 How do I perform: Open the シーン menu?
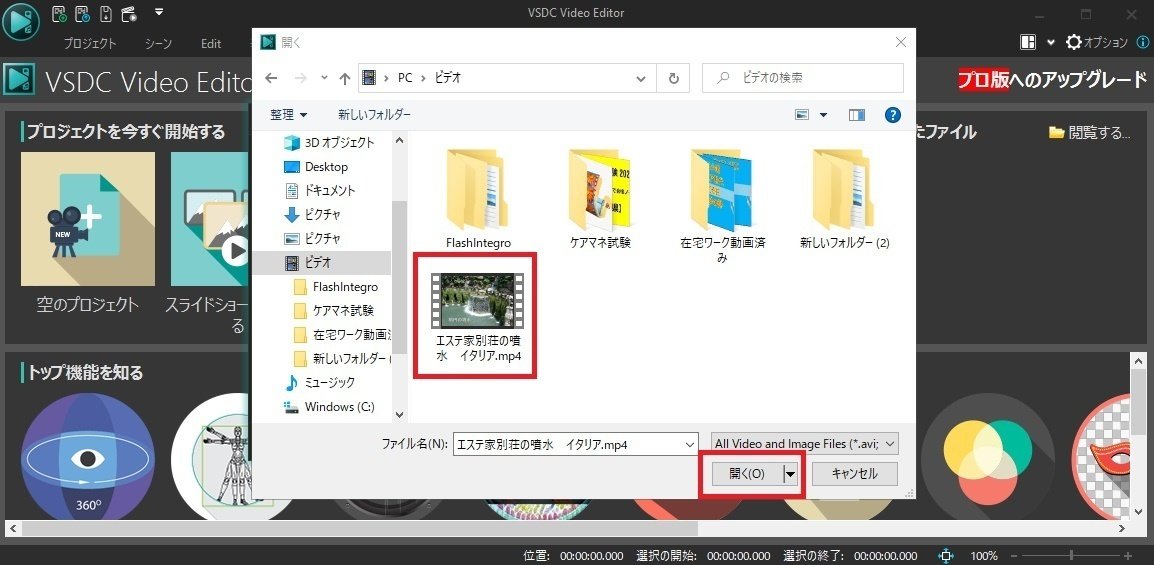pyautogui.click(x=158, y=43)
